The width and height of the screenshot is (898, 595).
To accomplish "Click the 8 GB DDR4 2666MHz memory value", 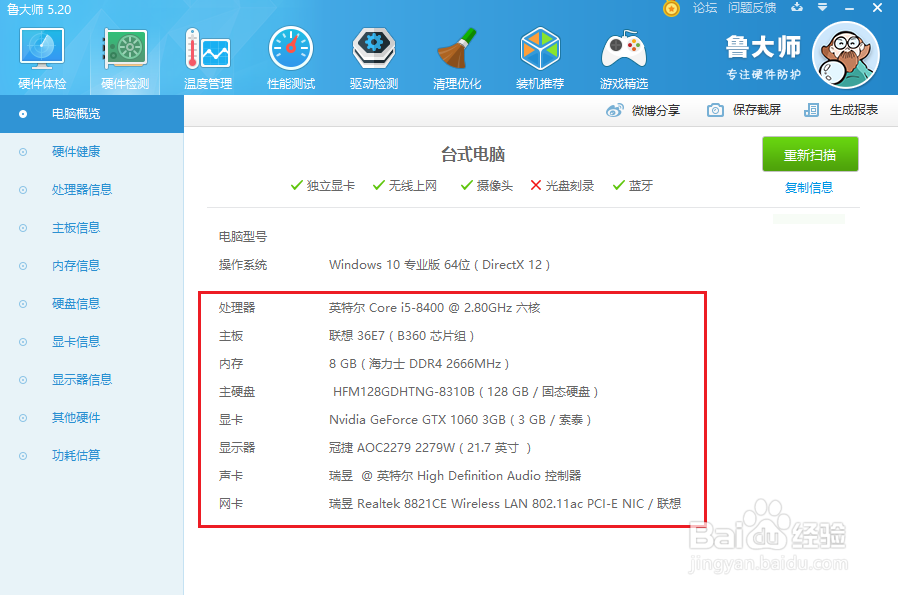I will pyautogui.click(x=419, y=364).
